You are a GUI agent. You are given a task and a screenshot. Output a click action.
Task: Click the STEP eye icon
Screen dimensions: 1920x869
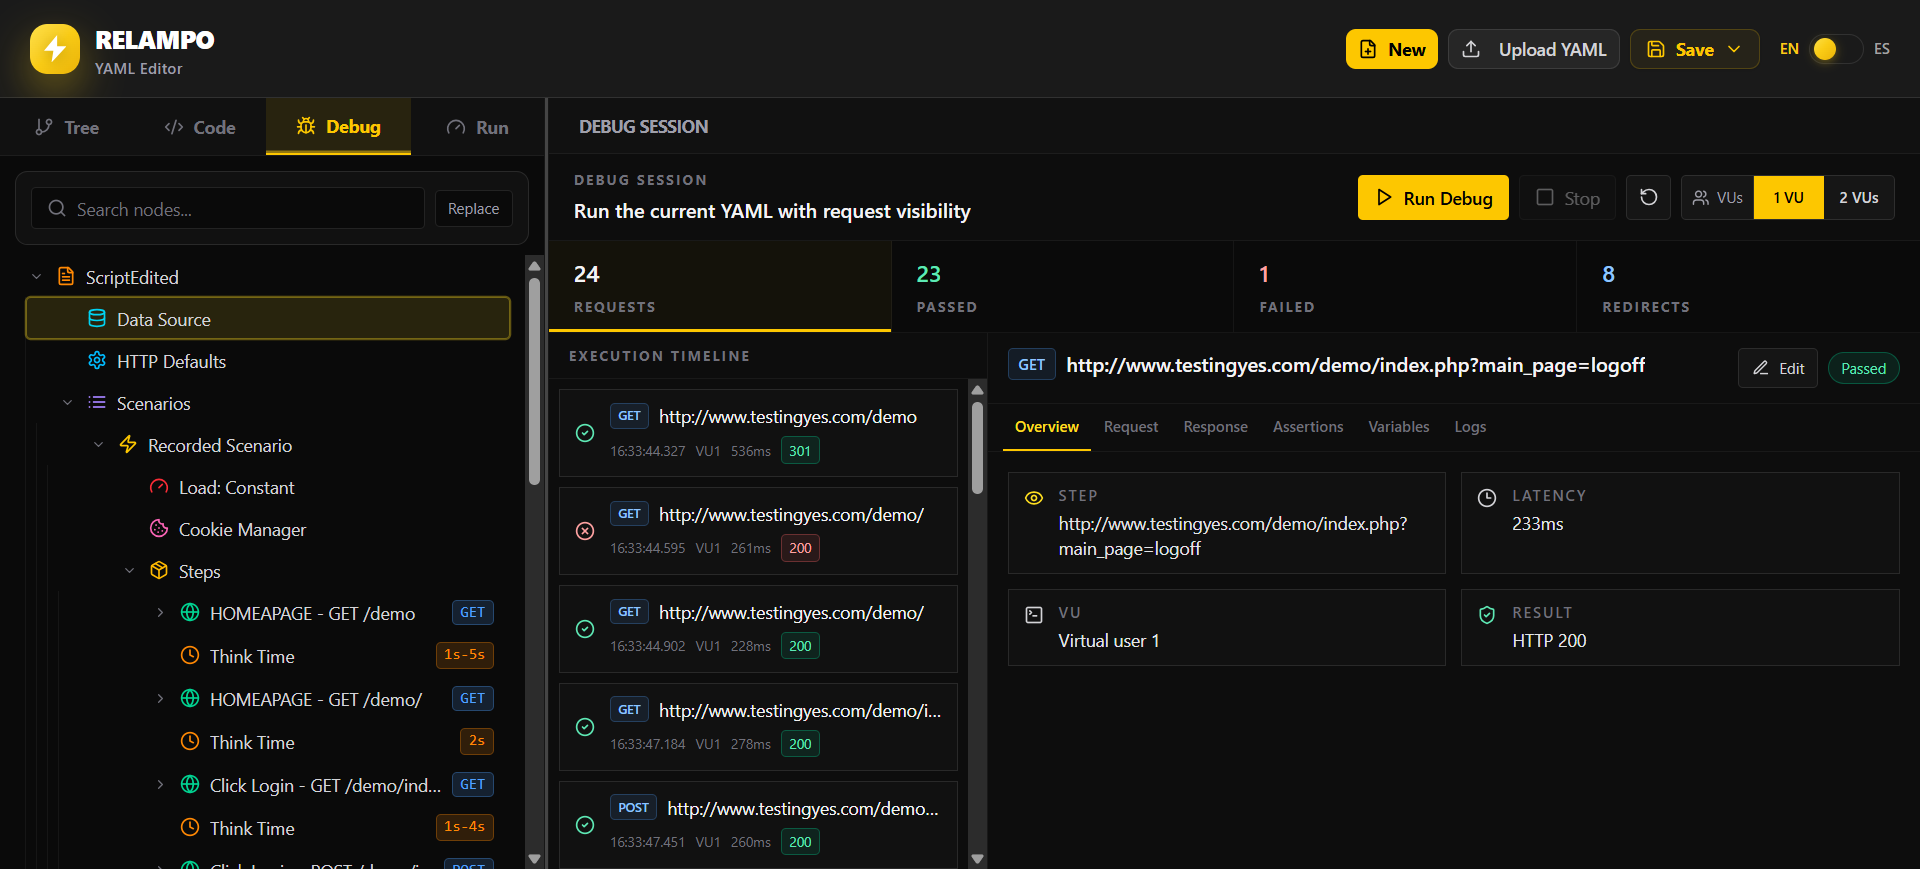tap(1034, 497)
